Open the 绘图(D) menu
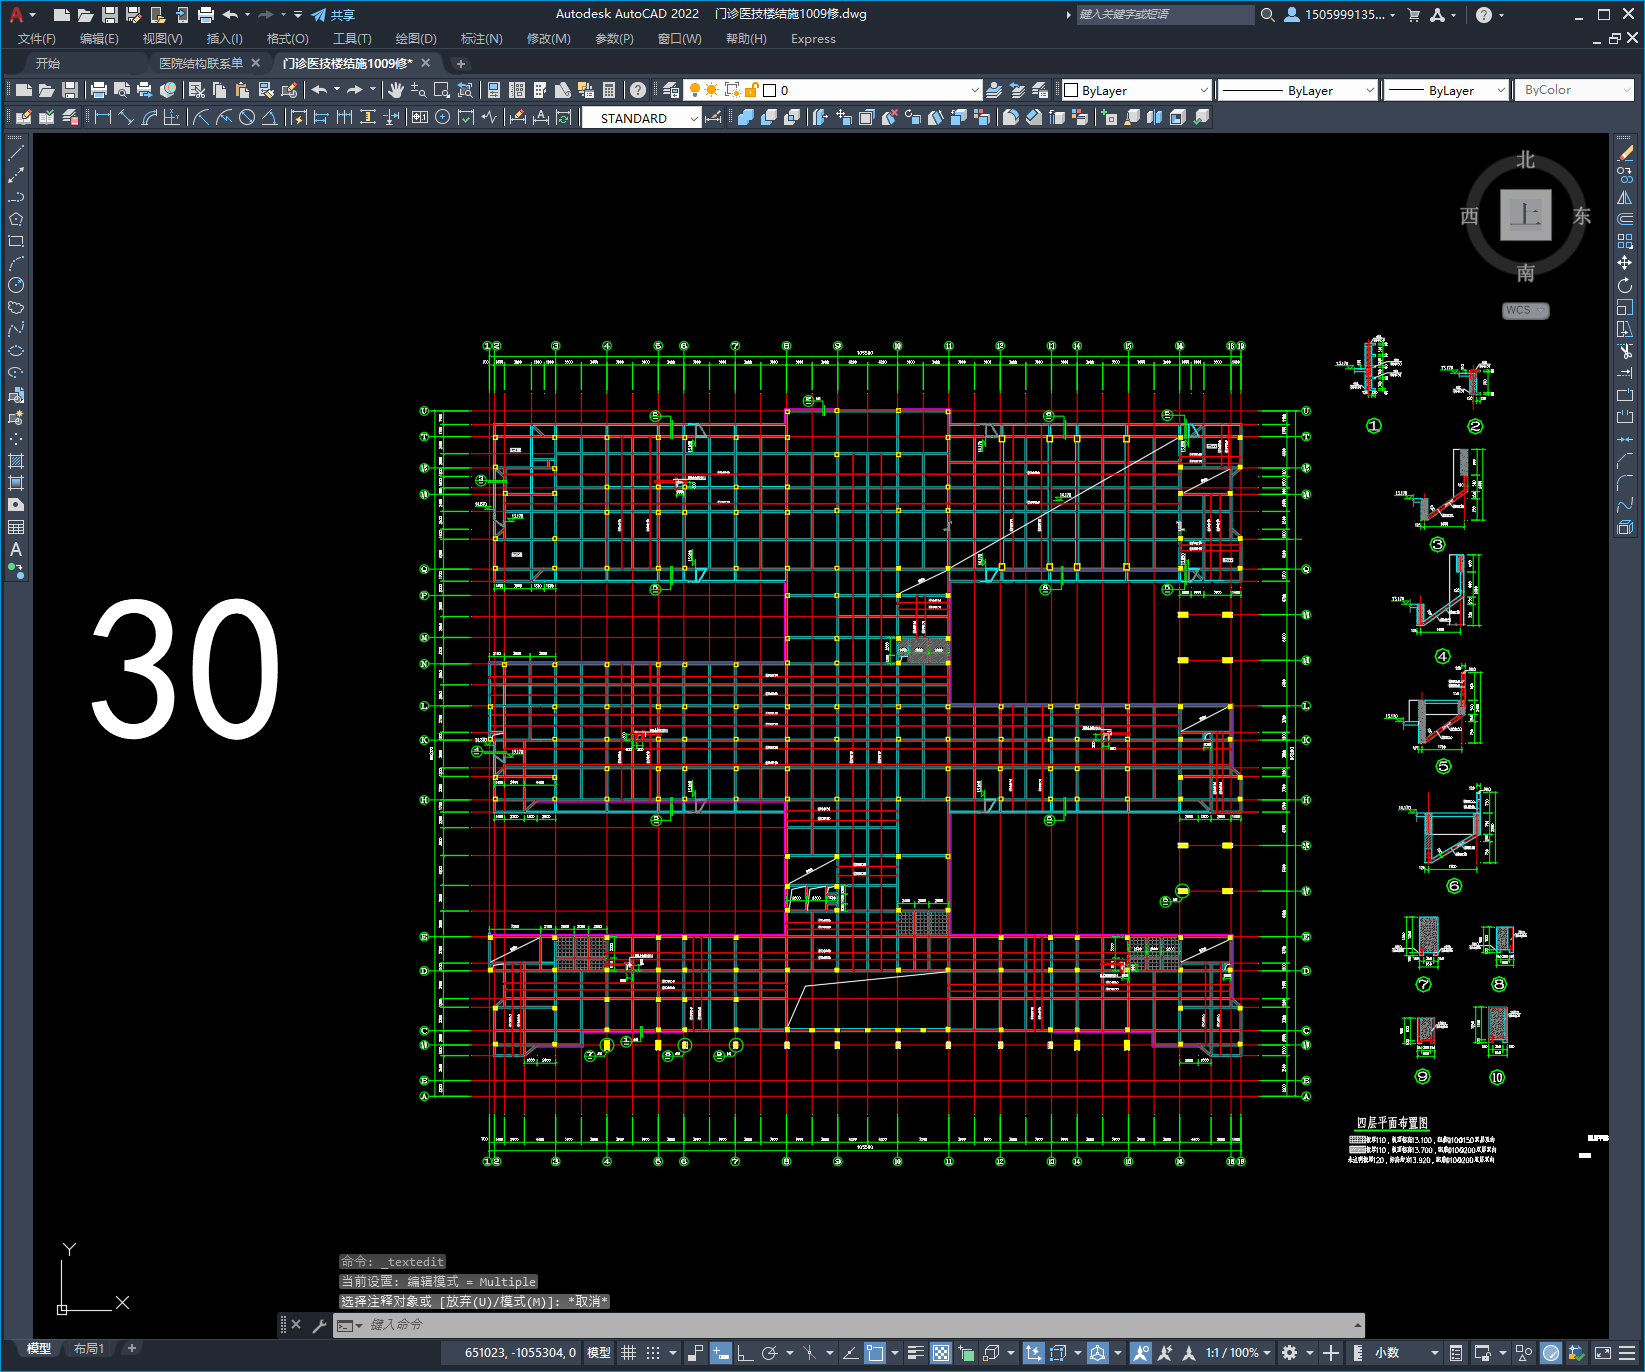Screen dimensions: 1645x1372 (416, 39)
